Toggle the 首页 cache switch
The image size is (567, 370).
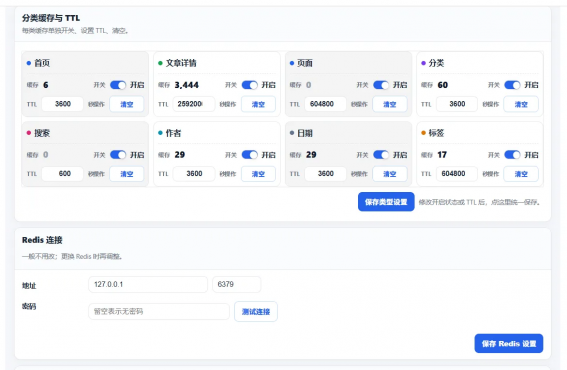click(118, 85)
